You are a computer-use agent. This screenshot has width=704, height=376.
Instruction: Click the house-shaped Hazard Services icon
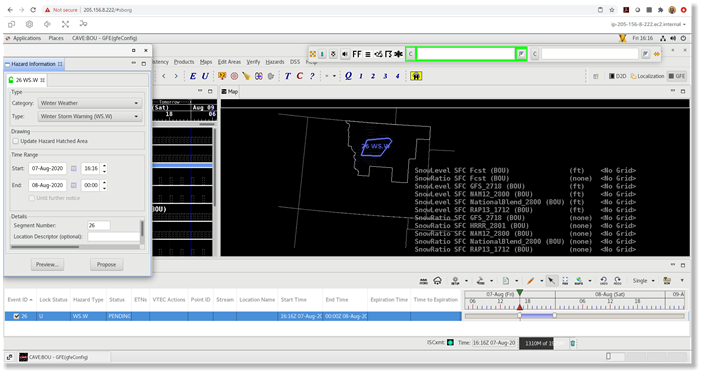[437, 281]
